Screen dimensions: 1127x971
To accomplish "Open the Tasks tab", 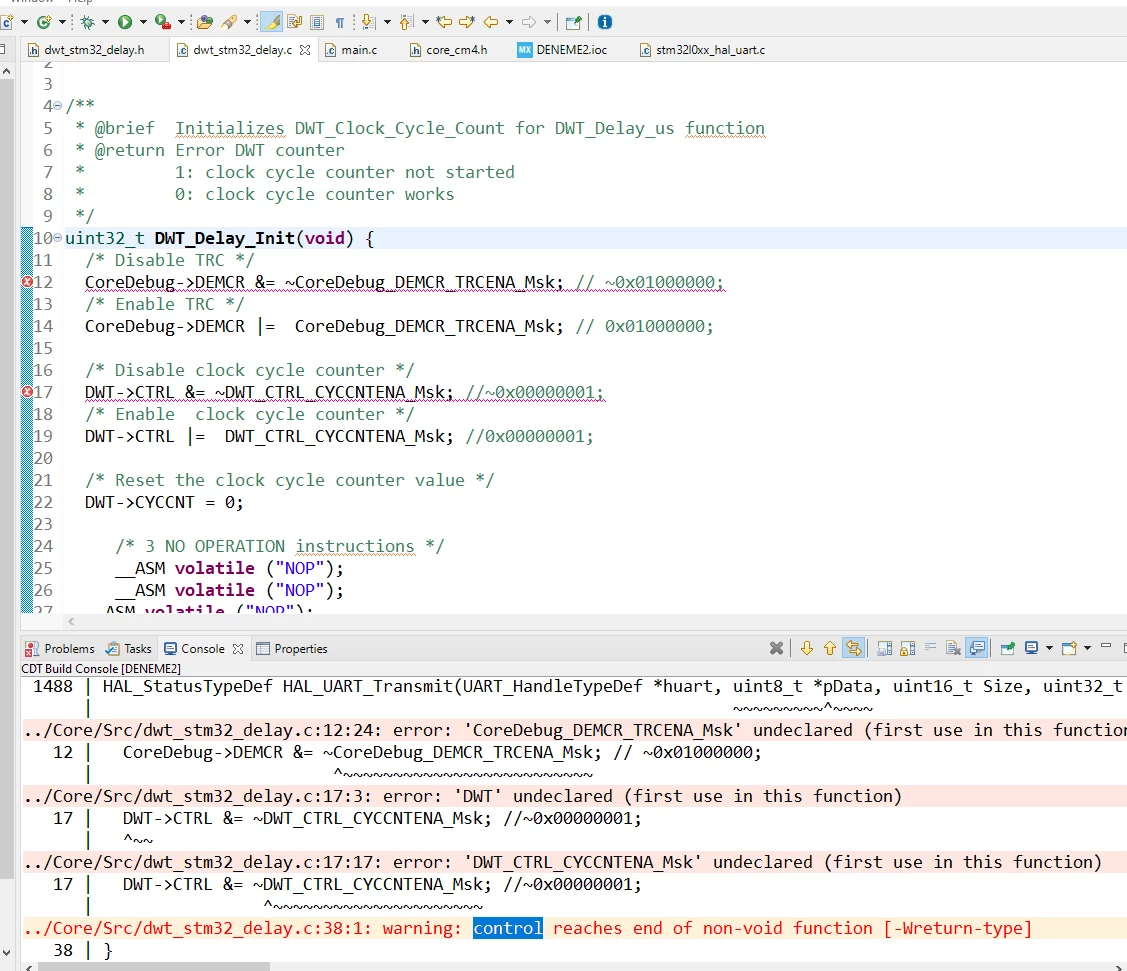I will tap(129, 648).
